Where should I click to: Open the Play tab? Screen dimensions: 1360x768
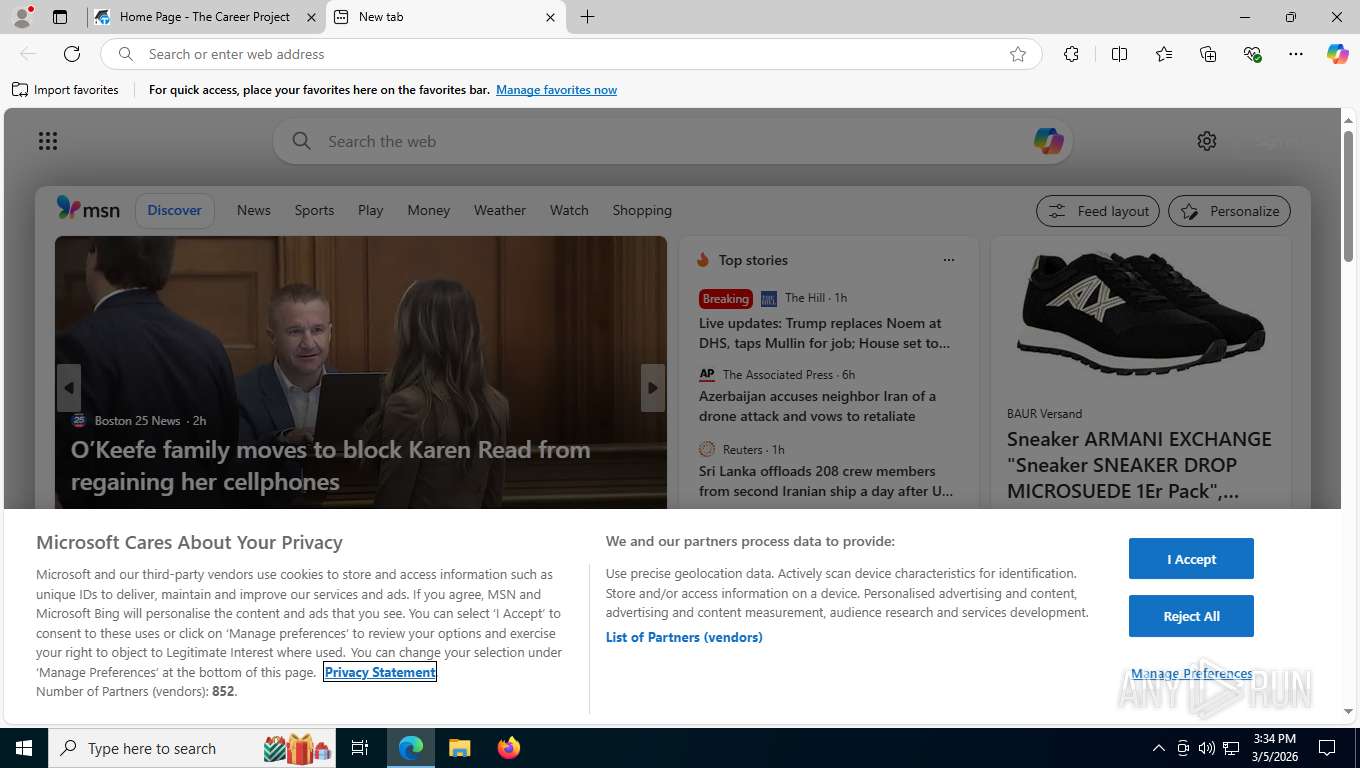(371, 210)
